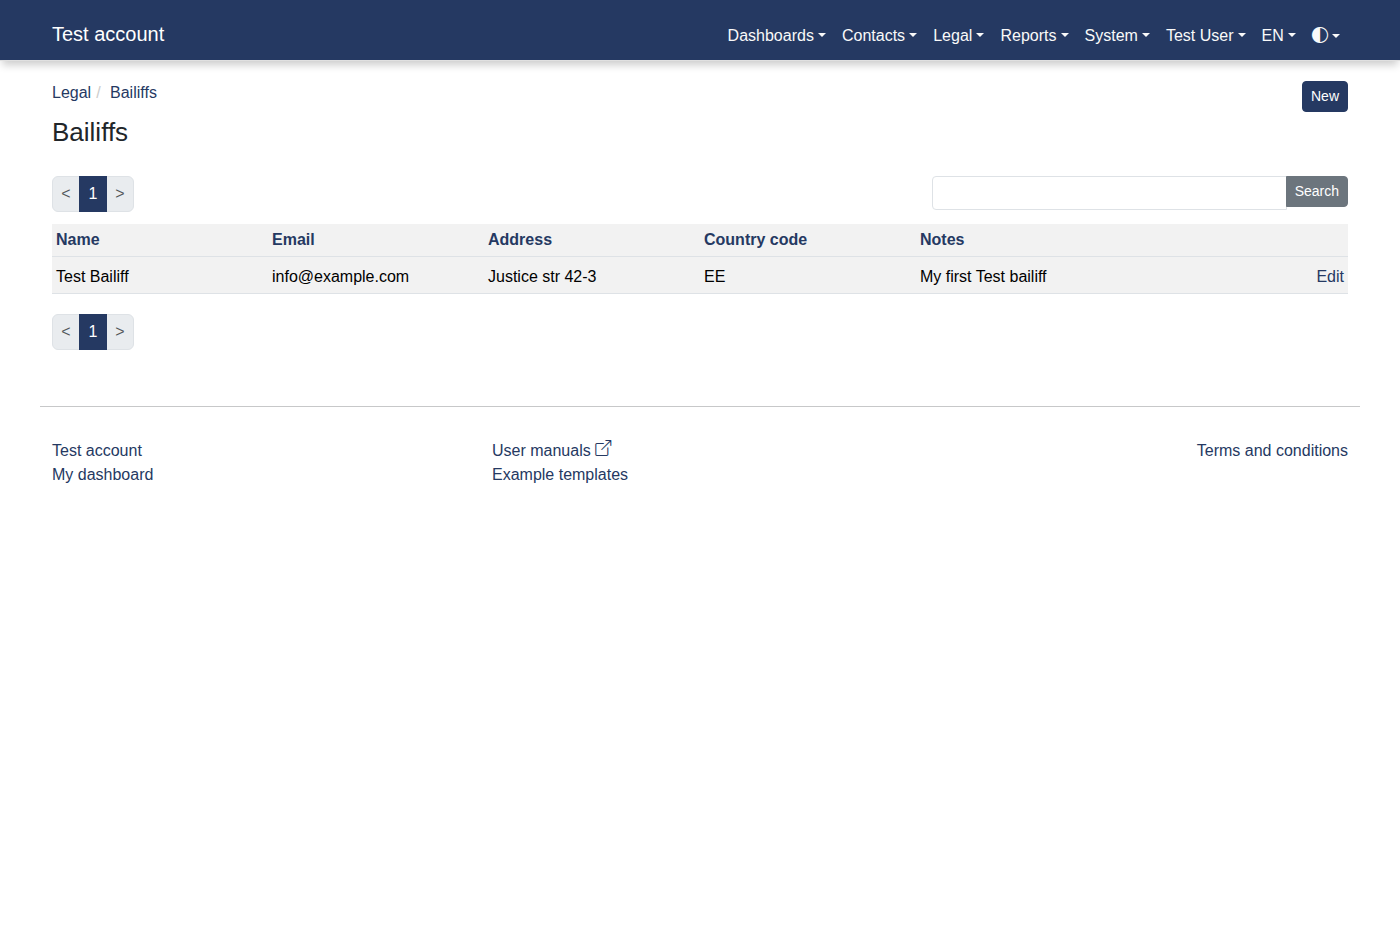
Task: Expand the Contacts menu in navbar
Action: click(878, 35)
